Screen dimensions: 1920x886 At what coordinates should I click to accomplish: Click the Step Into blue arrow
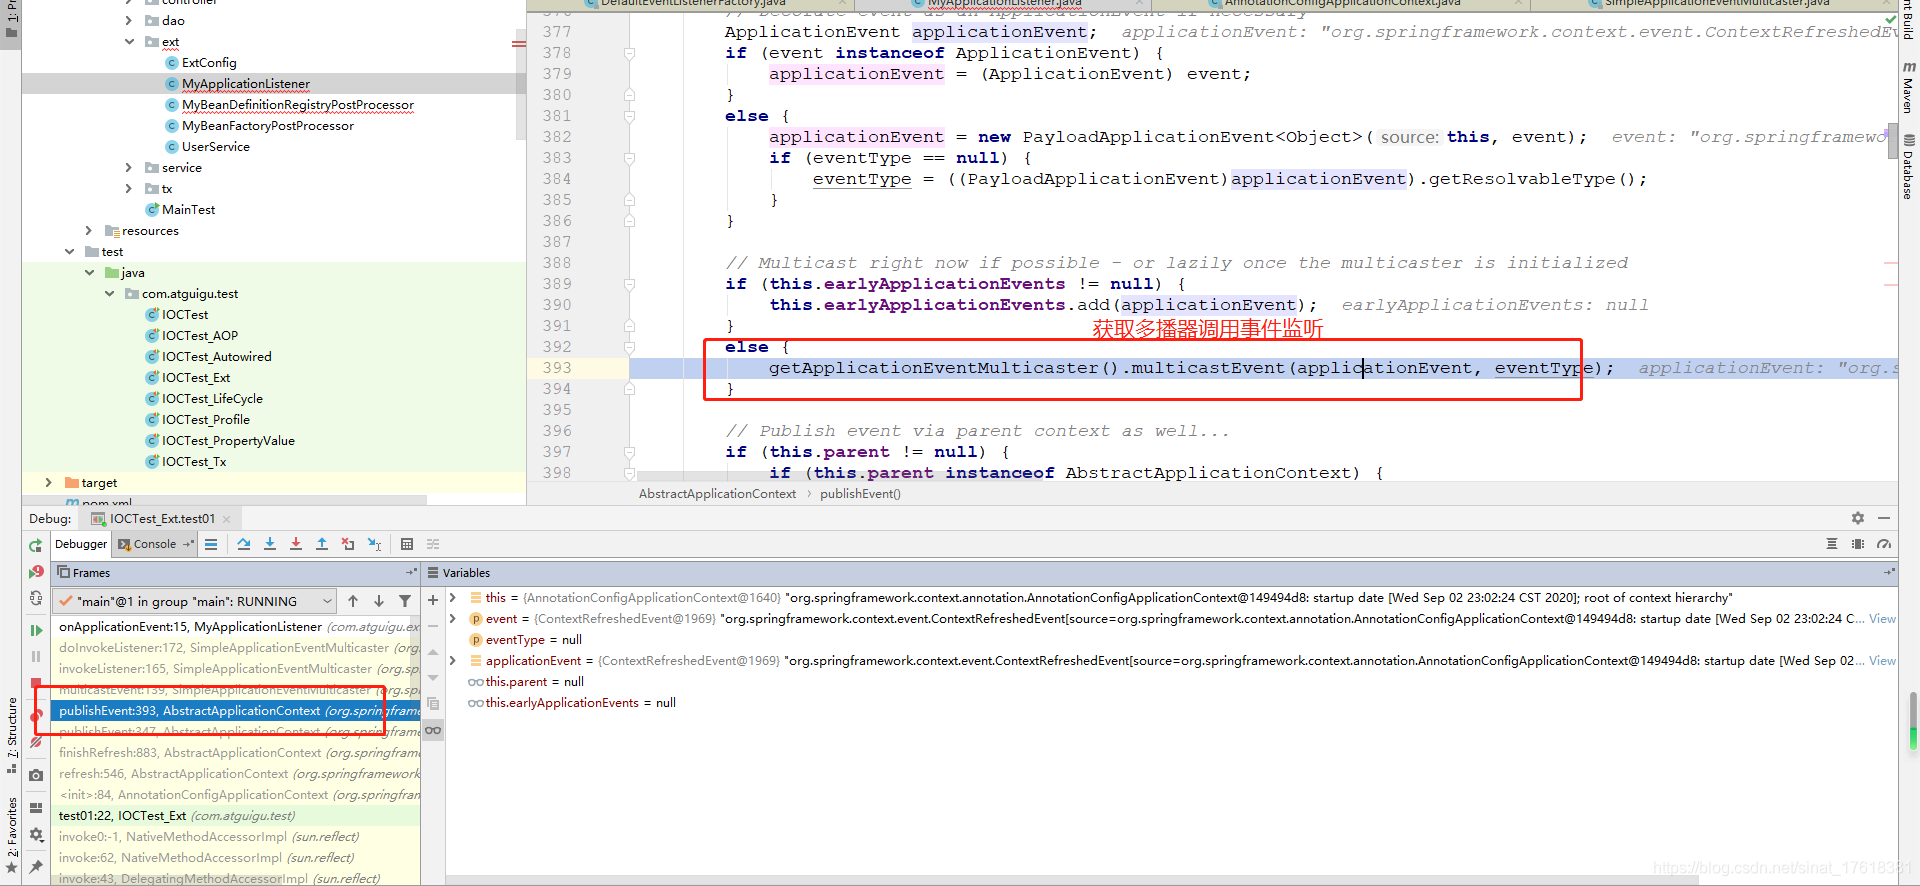[x=270, y=544]
